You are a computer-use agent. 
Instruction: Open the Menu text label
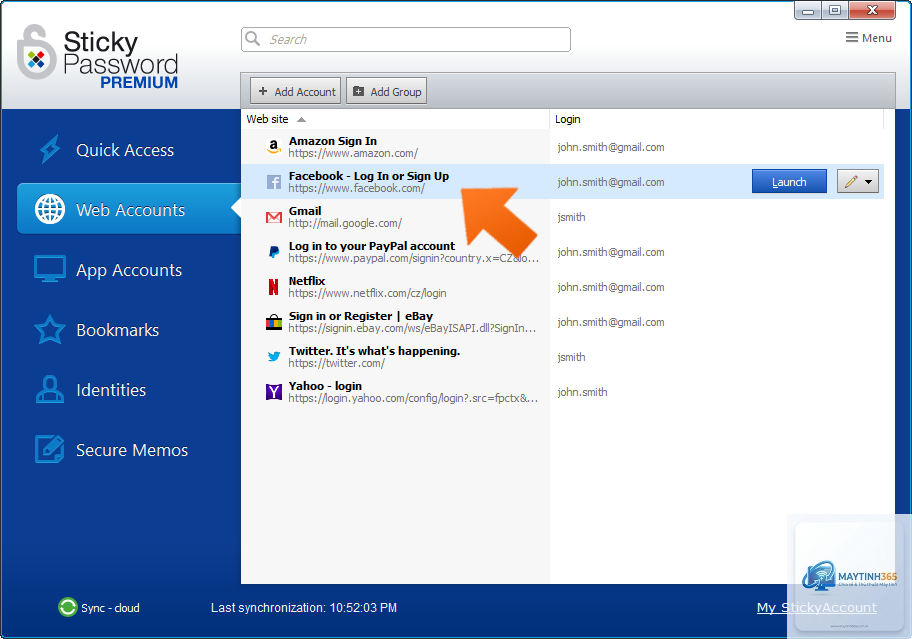[x=877, y=38]
